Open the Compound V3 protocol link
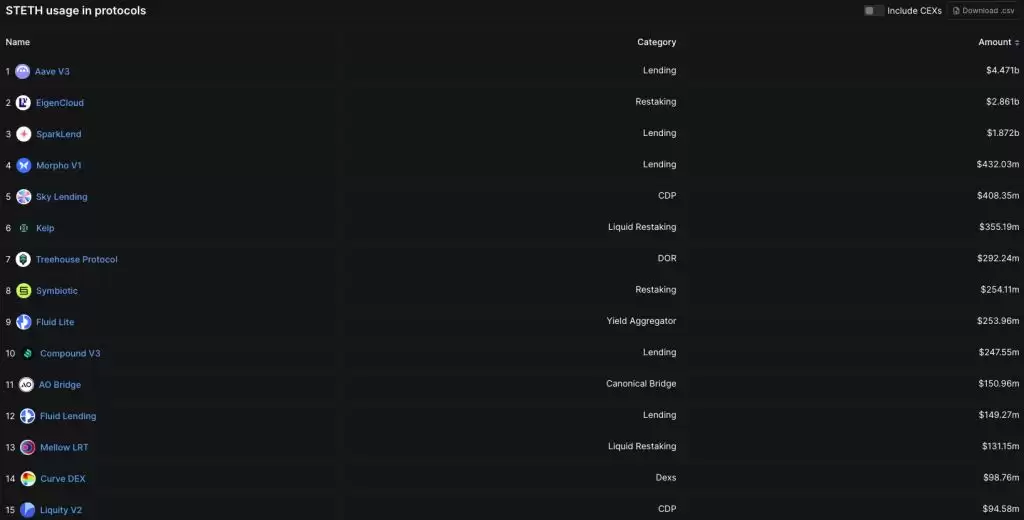The image size is (1024, 520). [70, 353]
